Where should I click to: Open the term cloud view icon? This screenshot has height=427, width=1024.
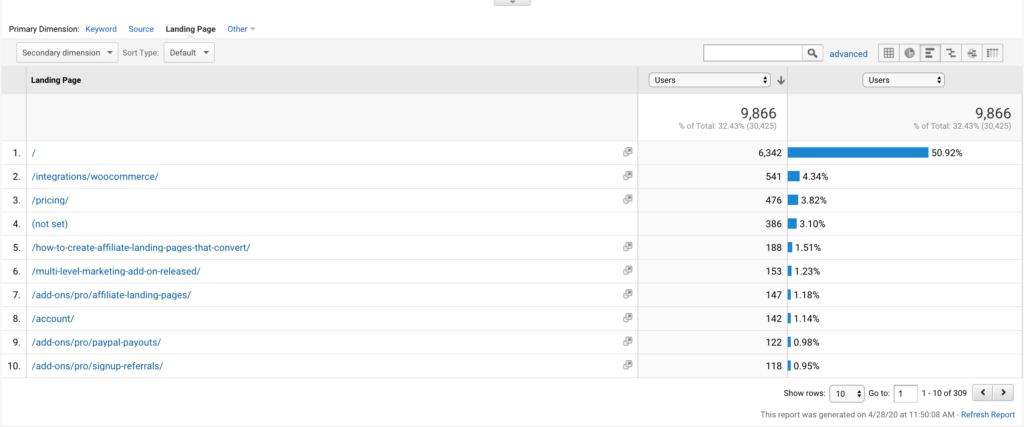click(x=972, y=53)
